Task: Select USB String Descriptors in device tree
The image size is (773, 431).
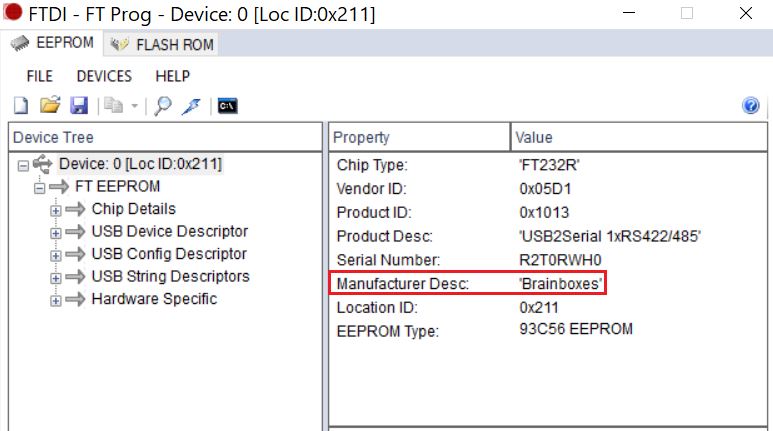Action: [x=170, y=276]
